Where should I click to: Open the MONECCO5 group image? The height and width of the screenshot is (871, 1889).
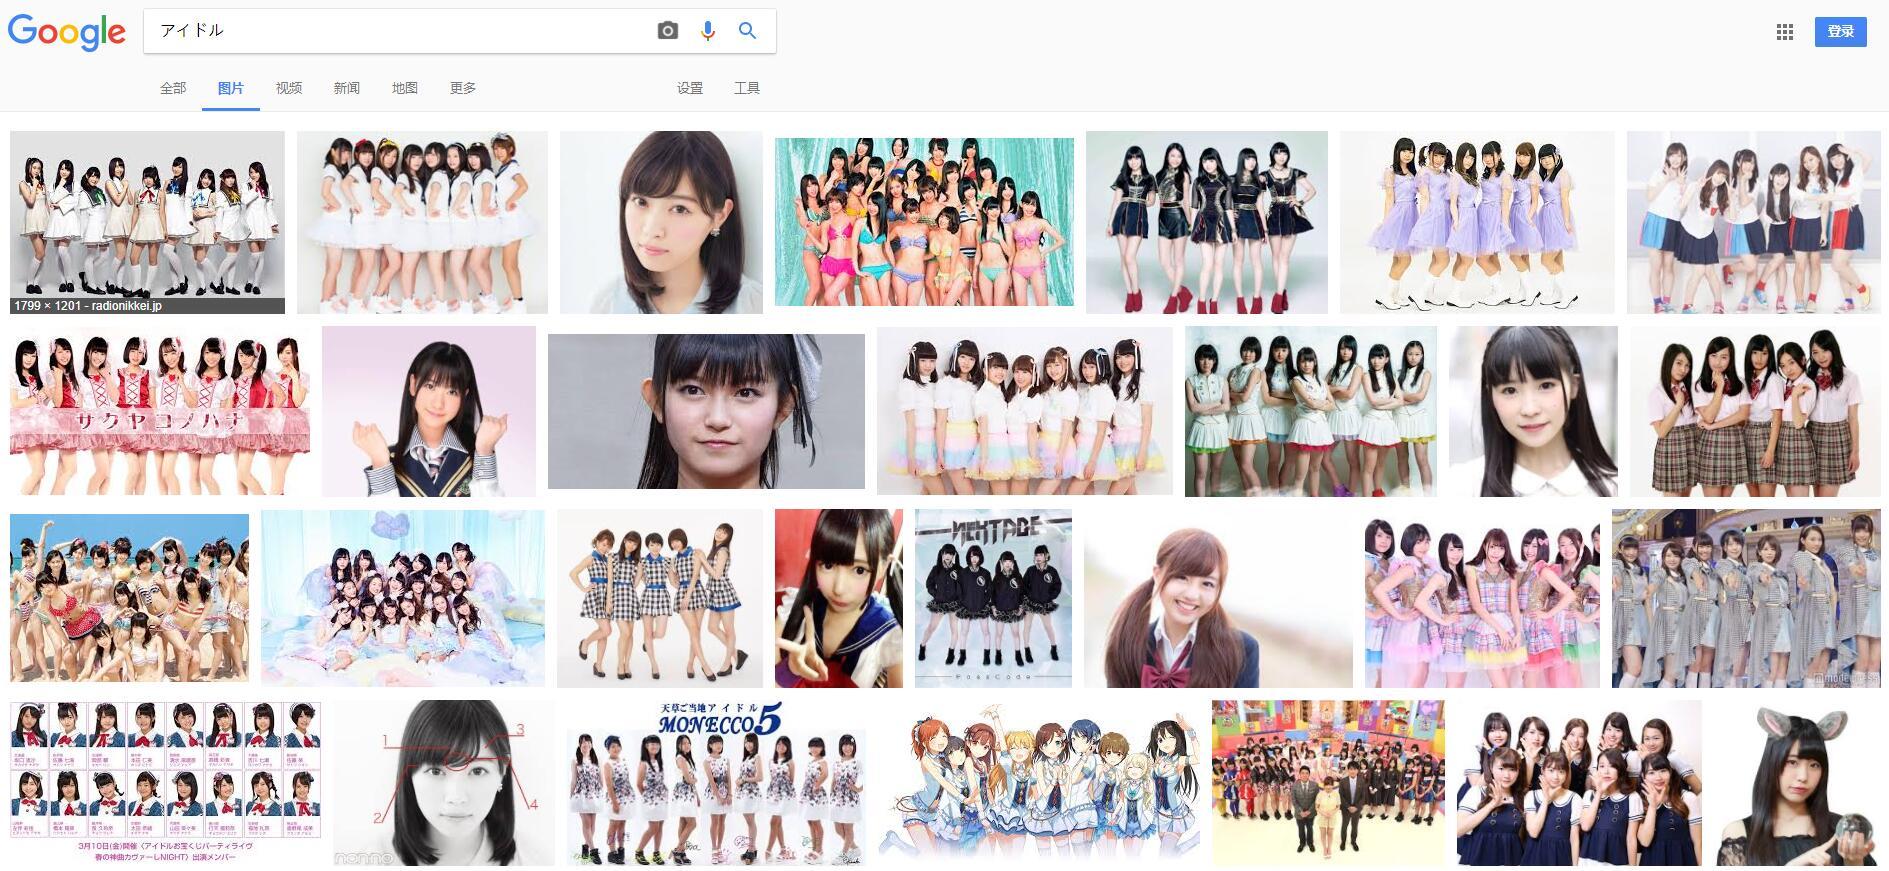pos(717,783)
